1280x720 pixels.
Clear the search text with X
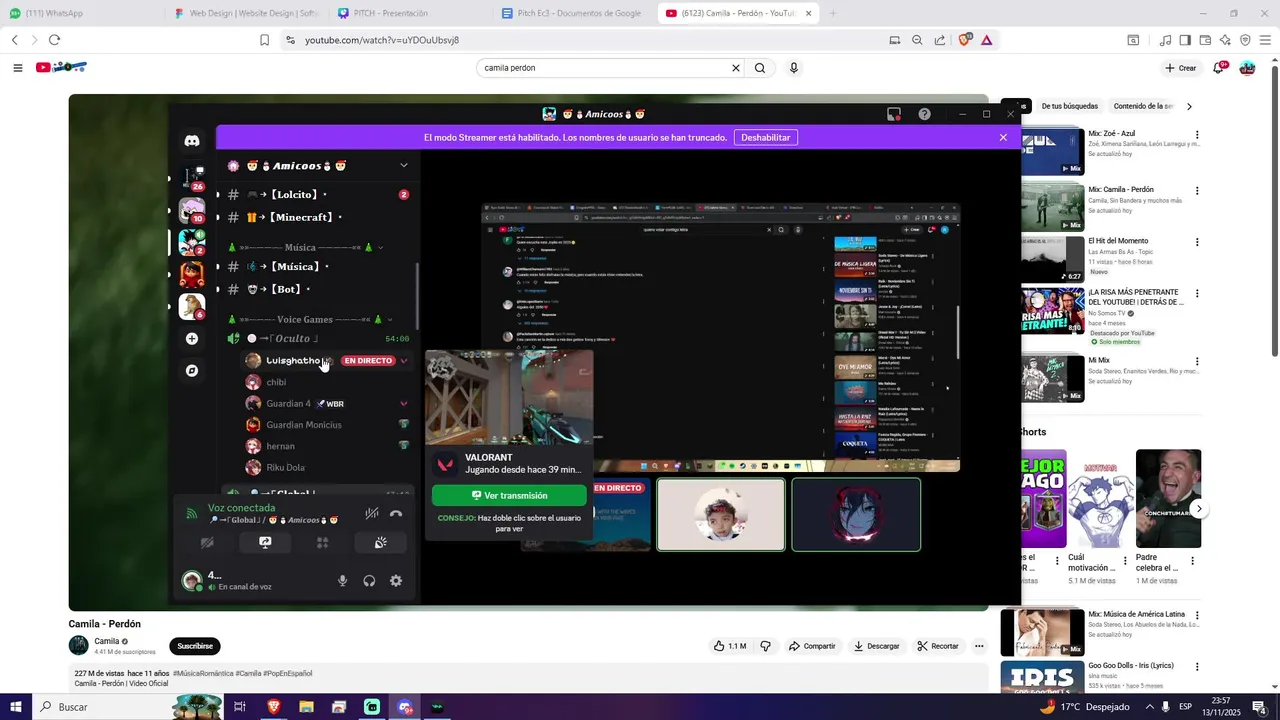(x=736, y=68)
